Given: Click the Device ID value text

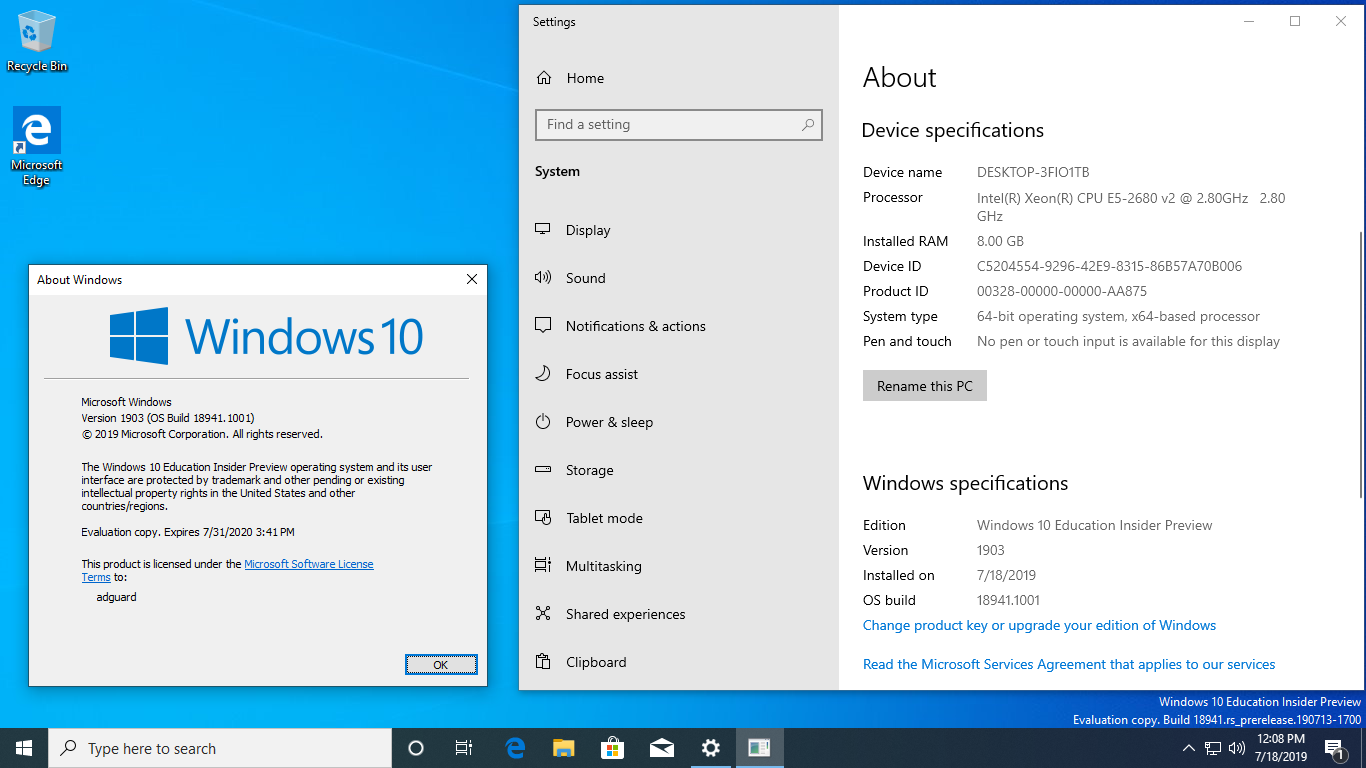Looking at the screenshot, I should tap(1109, 266).
